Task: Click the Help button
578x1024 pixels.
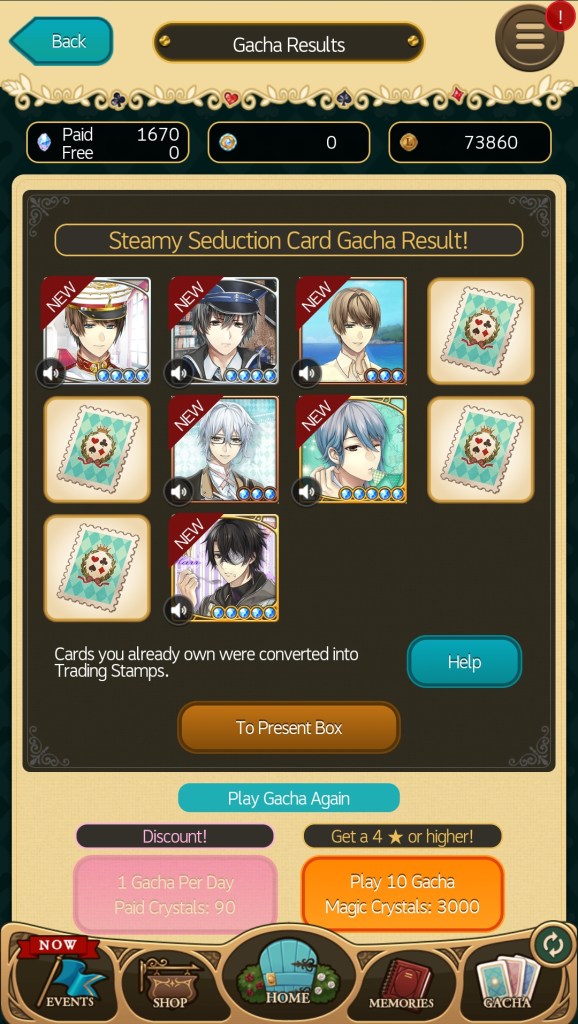Action: (x=464, y=662)
